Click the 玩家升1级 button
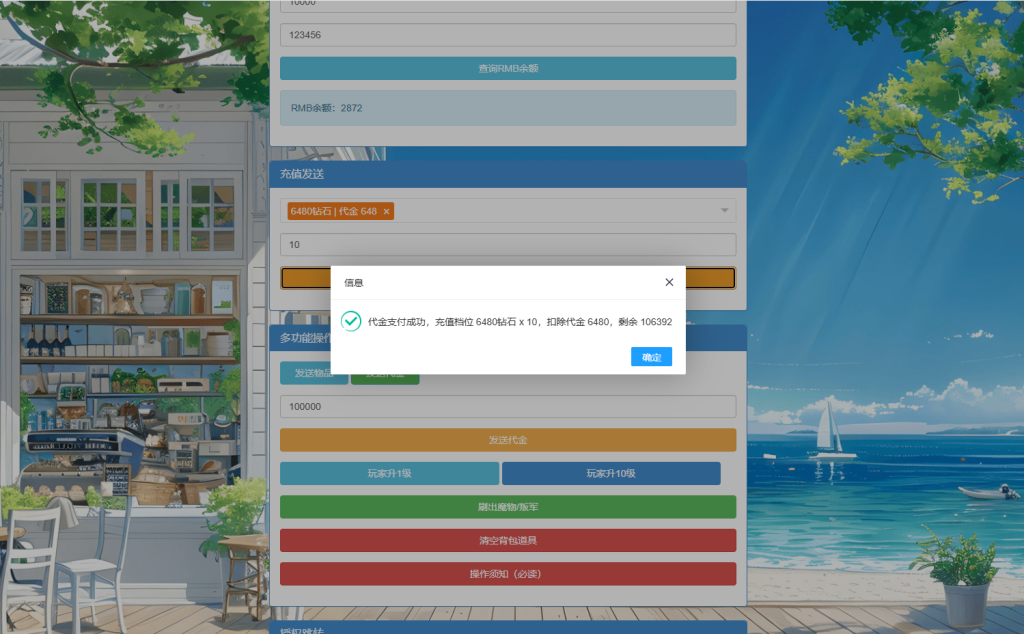Screen dimensions: 1024x634 389,473
